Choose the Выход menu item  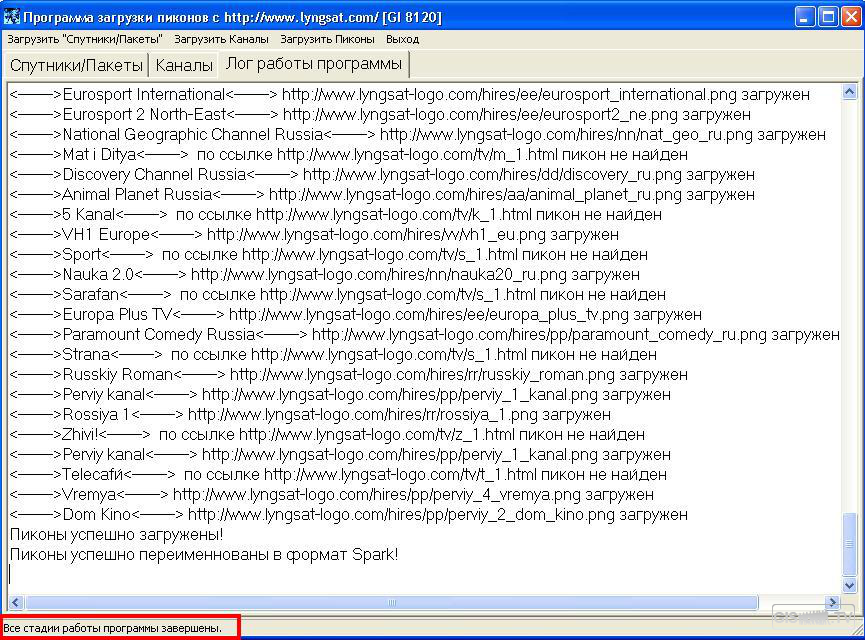(x=402, y=39)
